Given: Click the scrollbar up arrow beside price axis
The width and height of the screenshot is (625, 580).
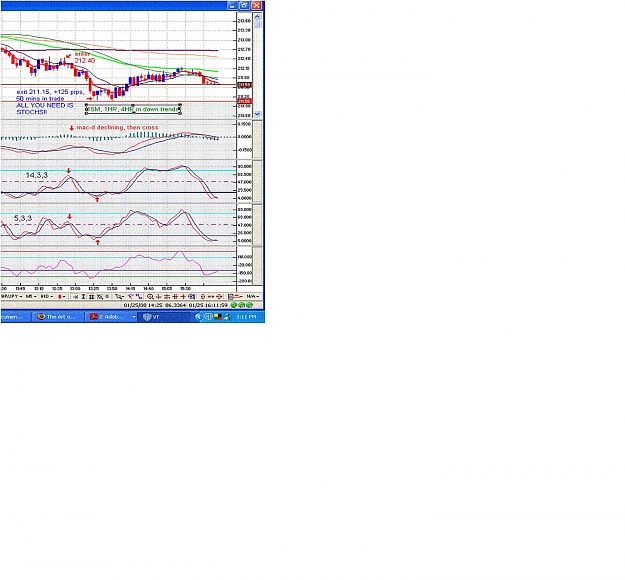Looking at the screenshot, I should tap(257, 17).
